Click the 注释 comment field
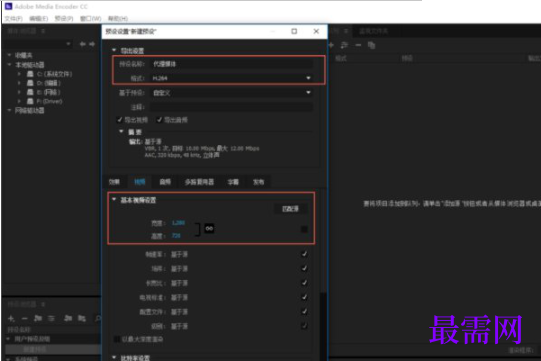Image resolution: width=541 pixels, height=361 pixels. pos(232,107)
